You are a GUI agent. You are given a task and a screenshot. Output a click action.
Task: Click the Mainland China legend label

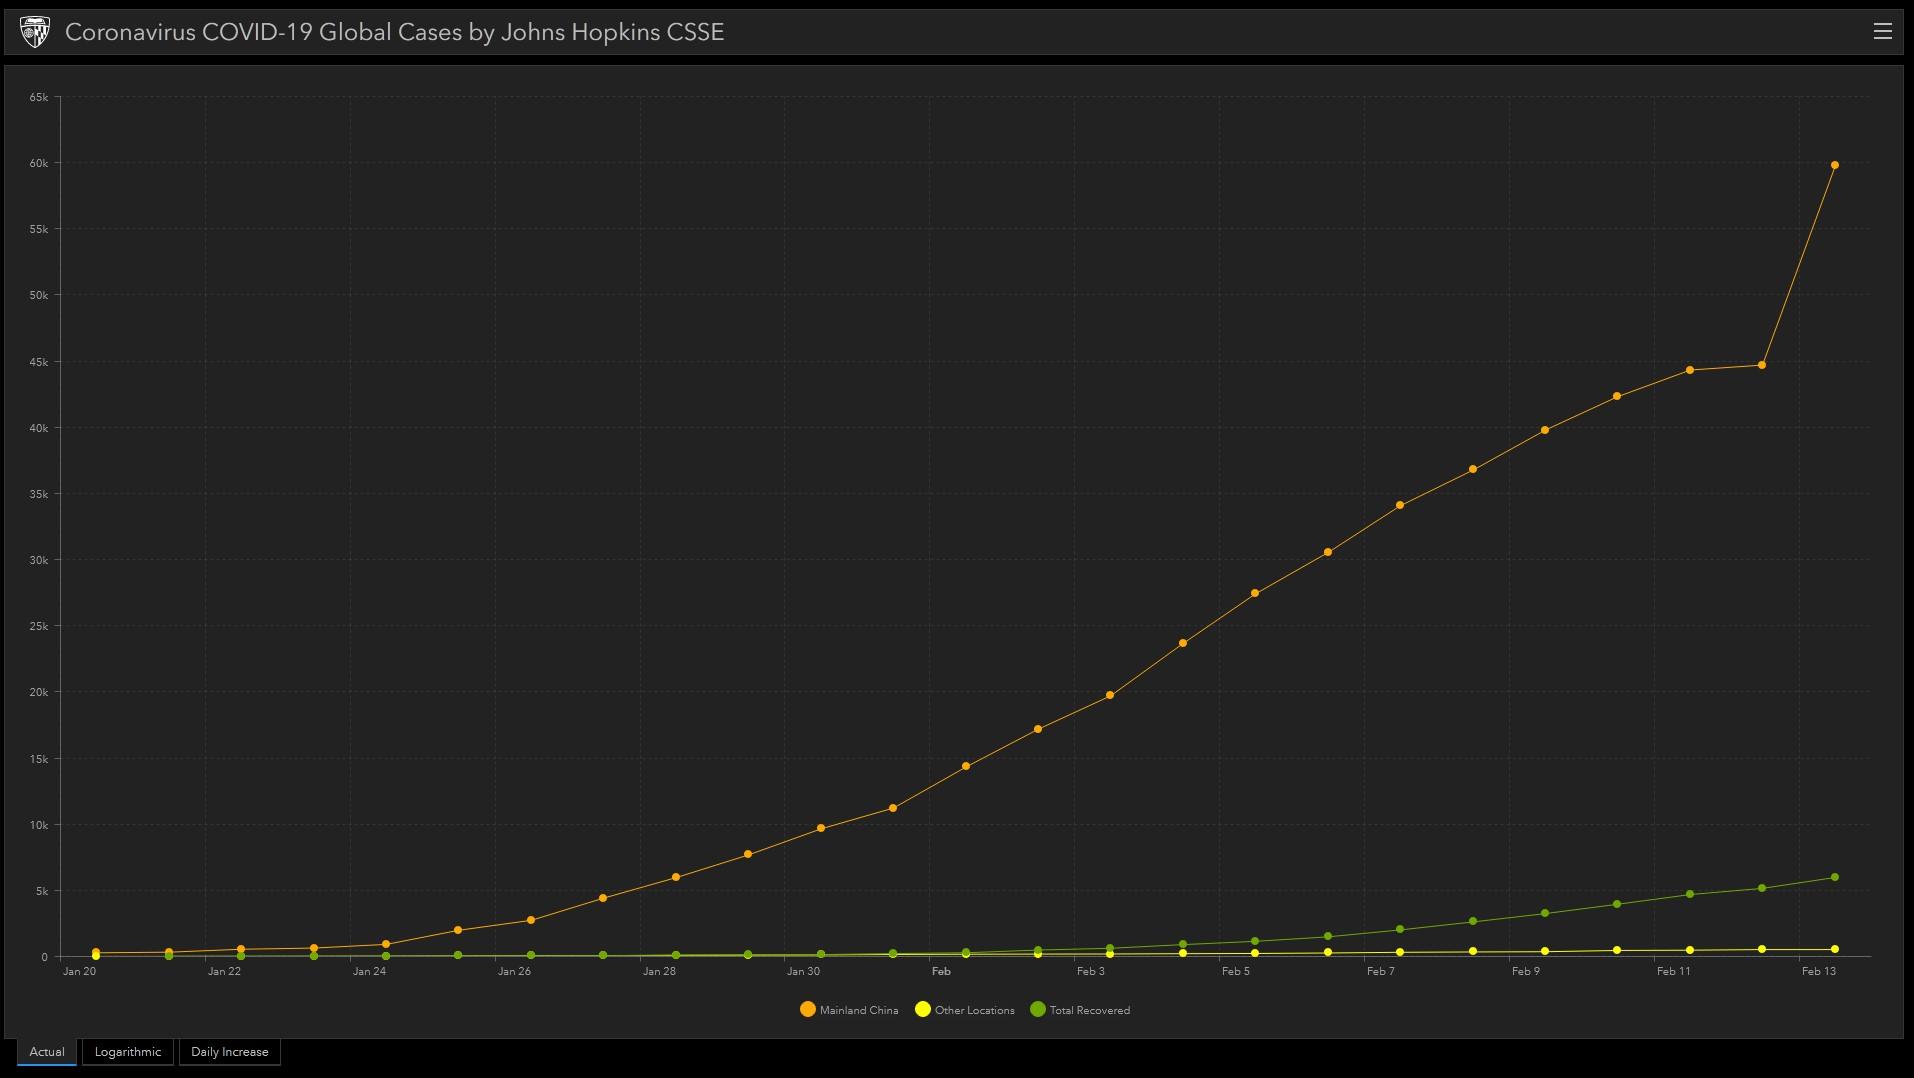859,1010
